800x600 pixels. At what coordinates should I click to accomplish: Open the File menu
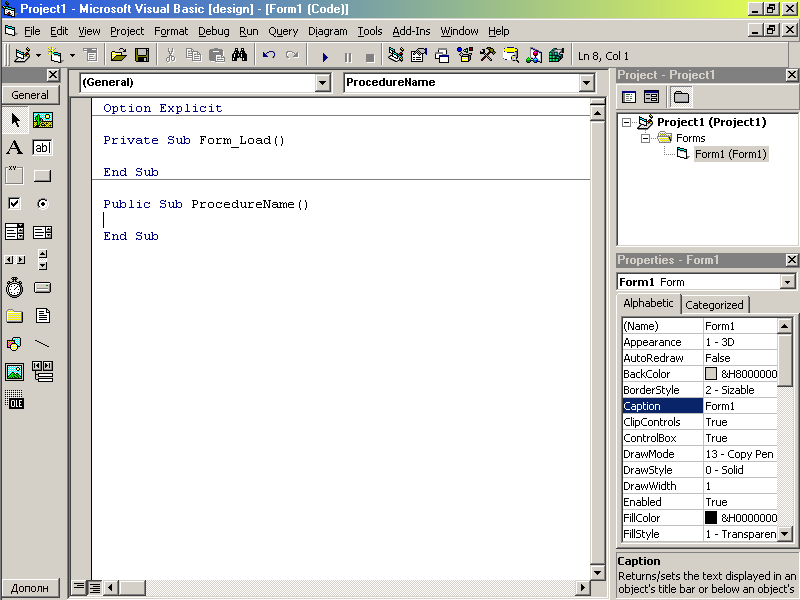click(32, 31)
